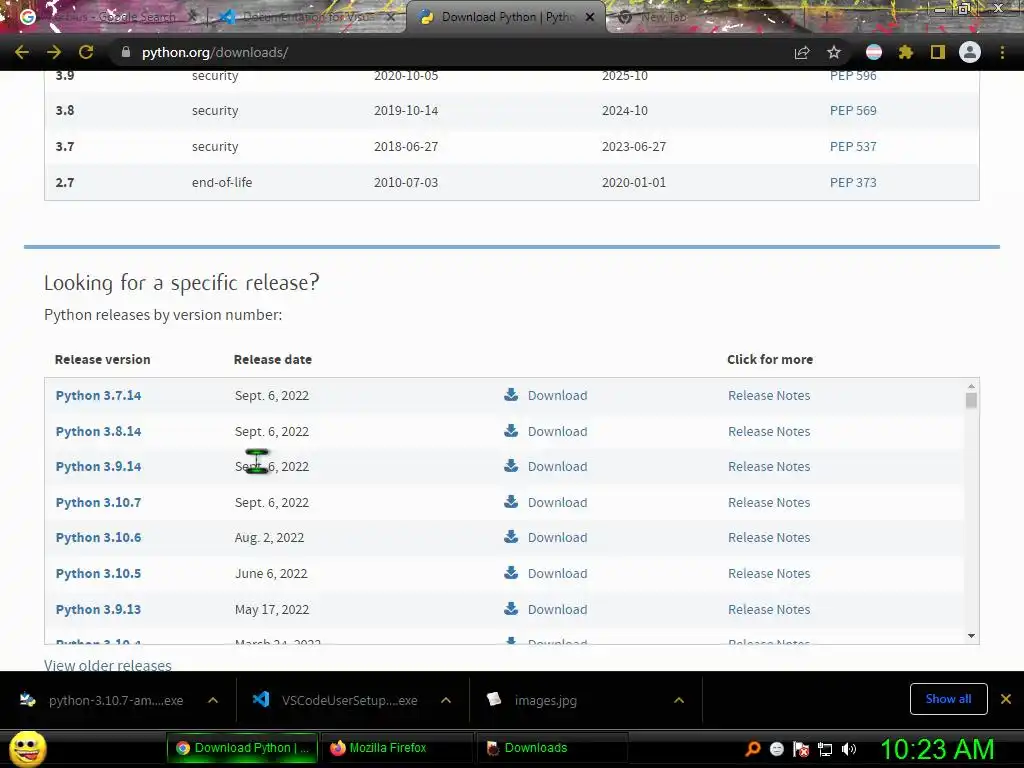
Task: Open Release Notes for Python 3.8.14
Action: click(769, 431)
